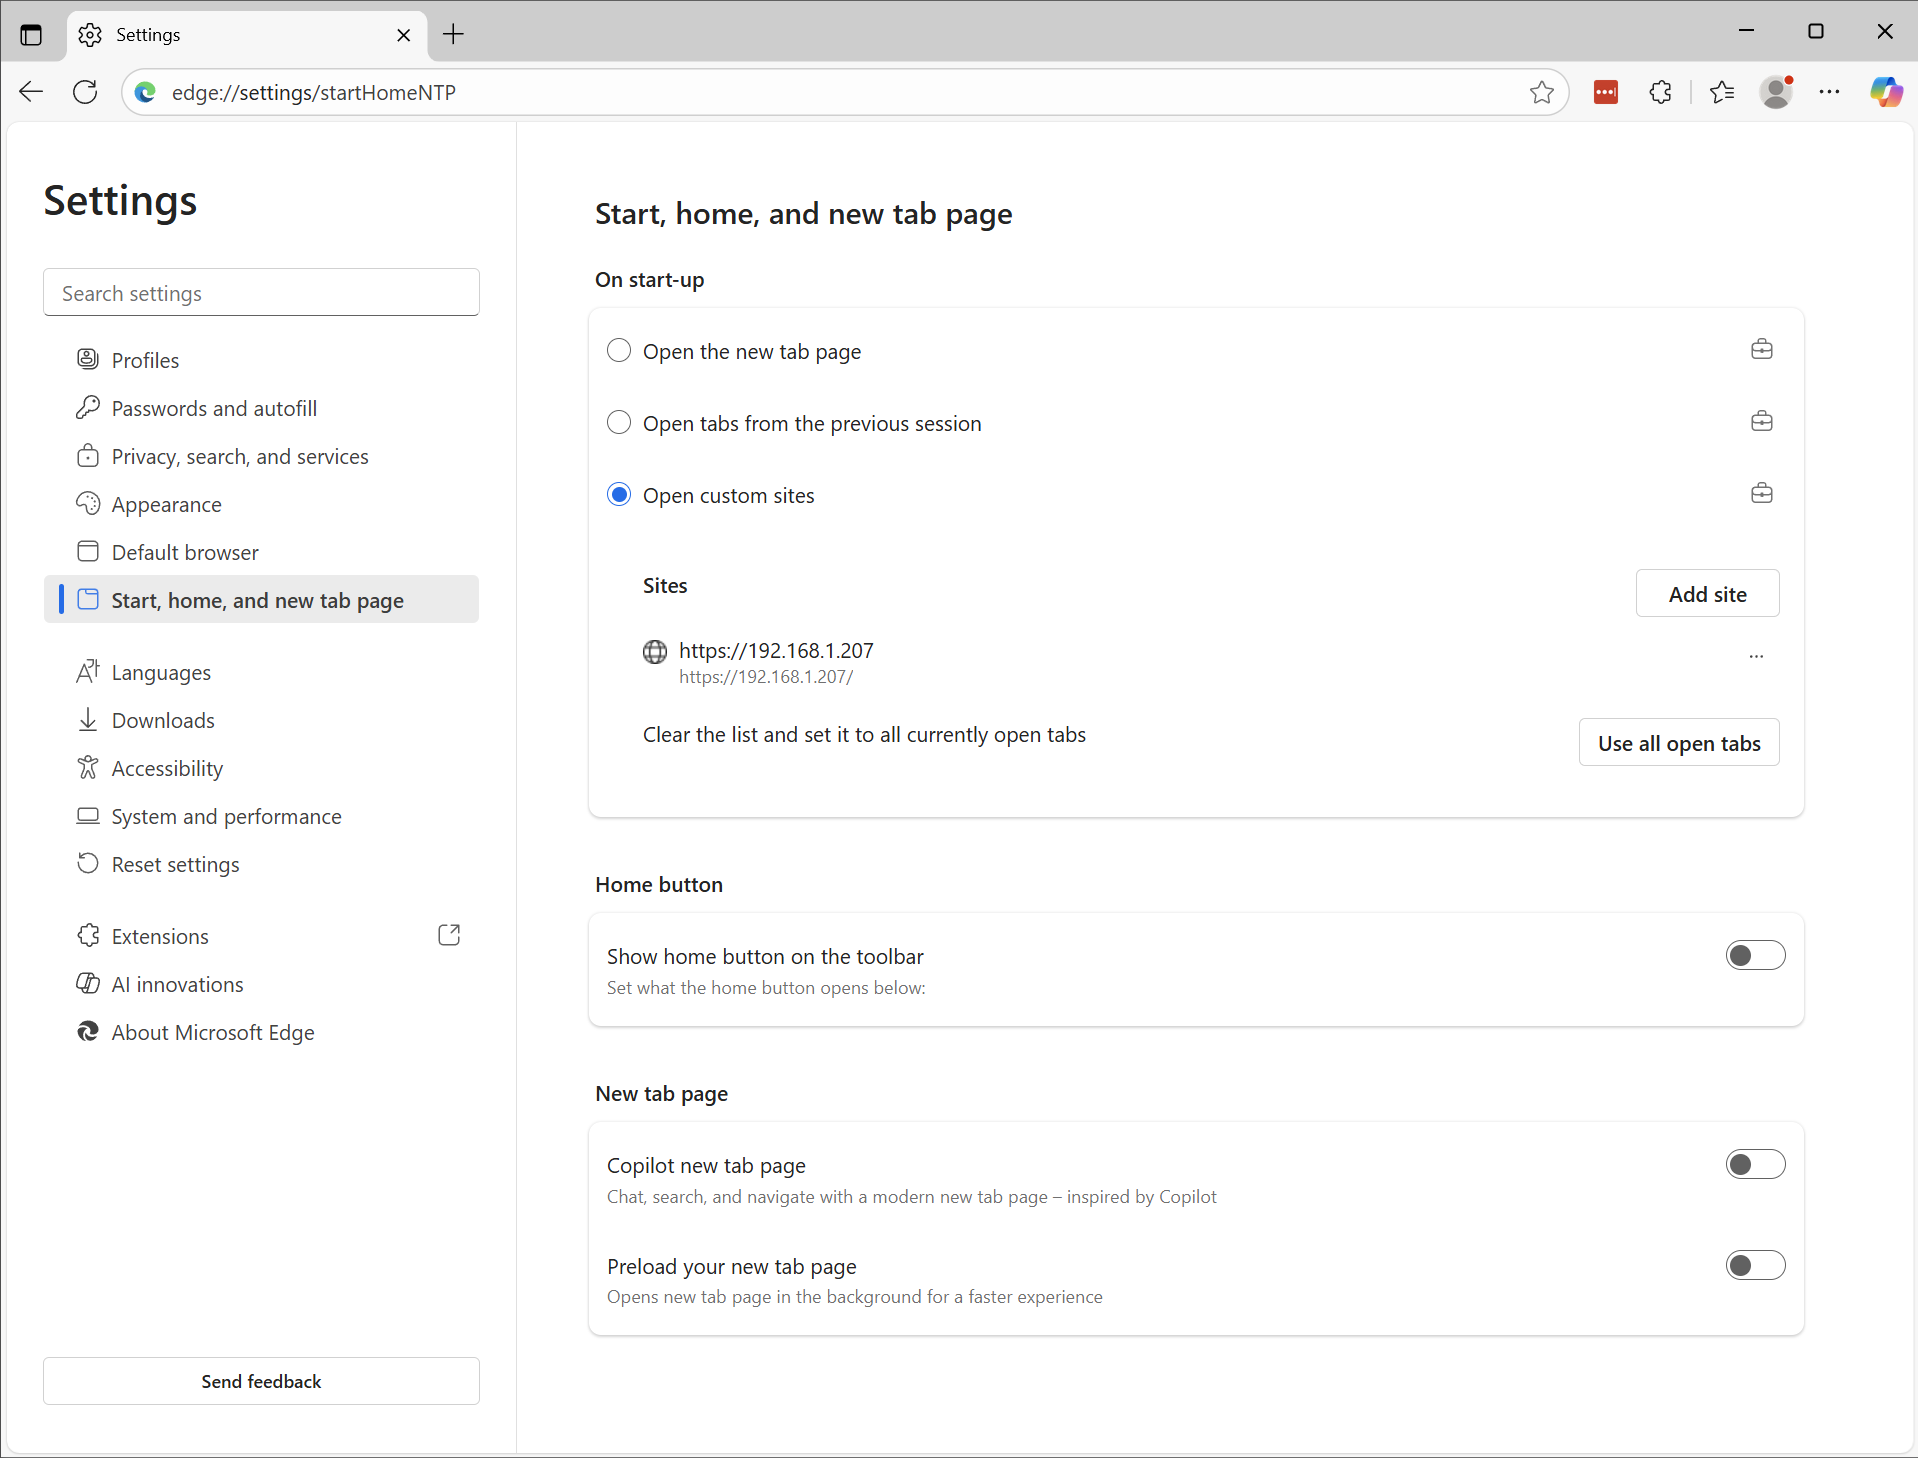Click the Accessibility figure icon in sidebar
Screen dimensions: 1918x1458
(88, 767)
